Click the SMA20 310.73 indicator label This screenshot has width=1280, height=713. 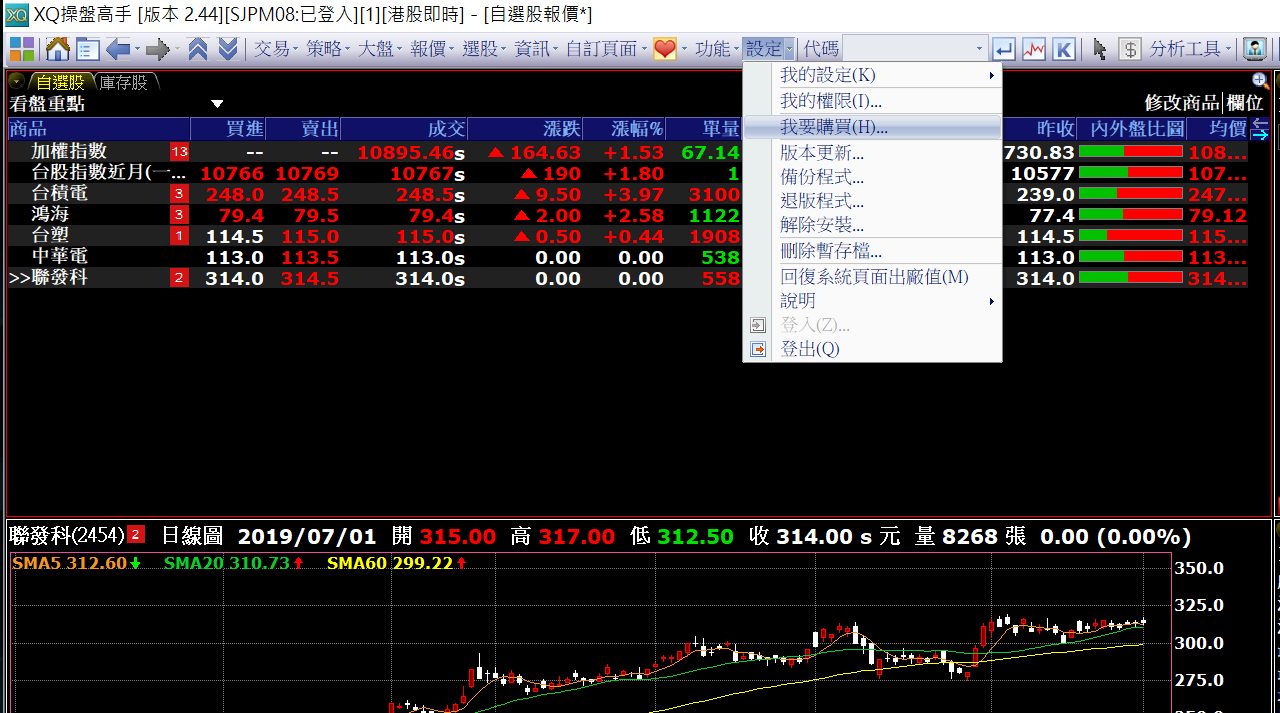227,563
